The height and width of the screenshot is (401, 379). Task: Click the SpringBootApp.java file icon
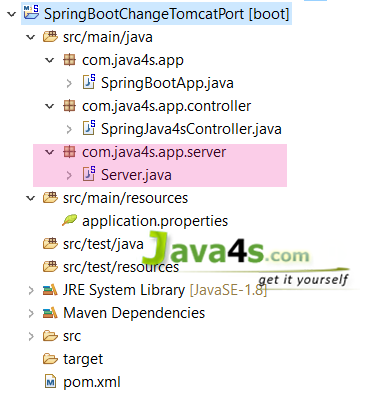[89, 82]
